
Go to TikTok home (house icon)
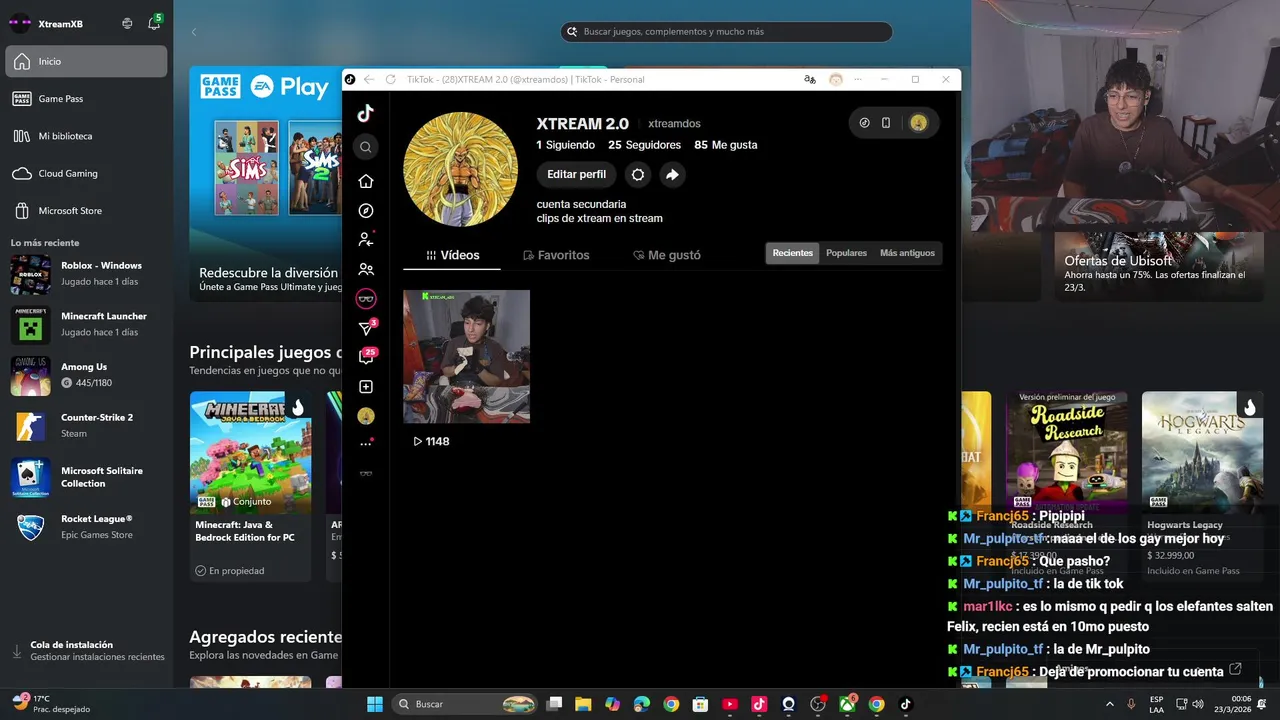(x=366, y=181)
